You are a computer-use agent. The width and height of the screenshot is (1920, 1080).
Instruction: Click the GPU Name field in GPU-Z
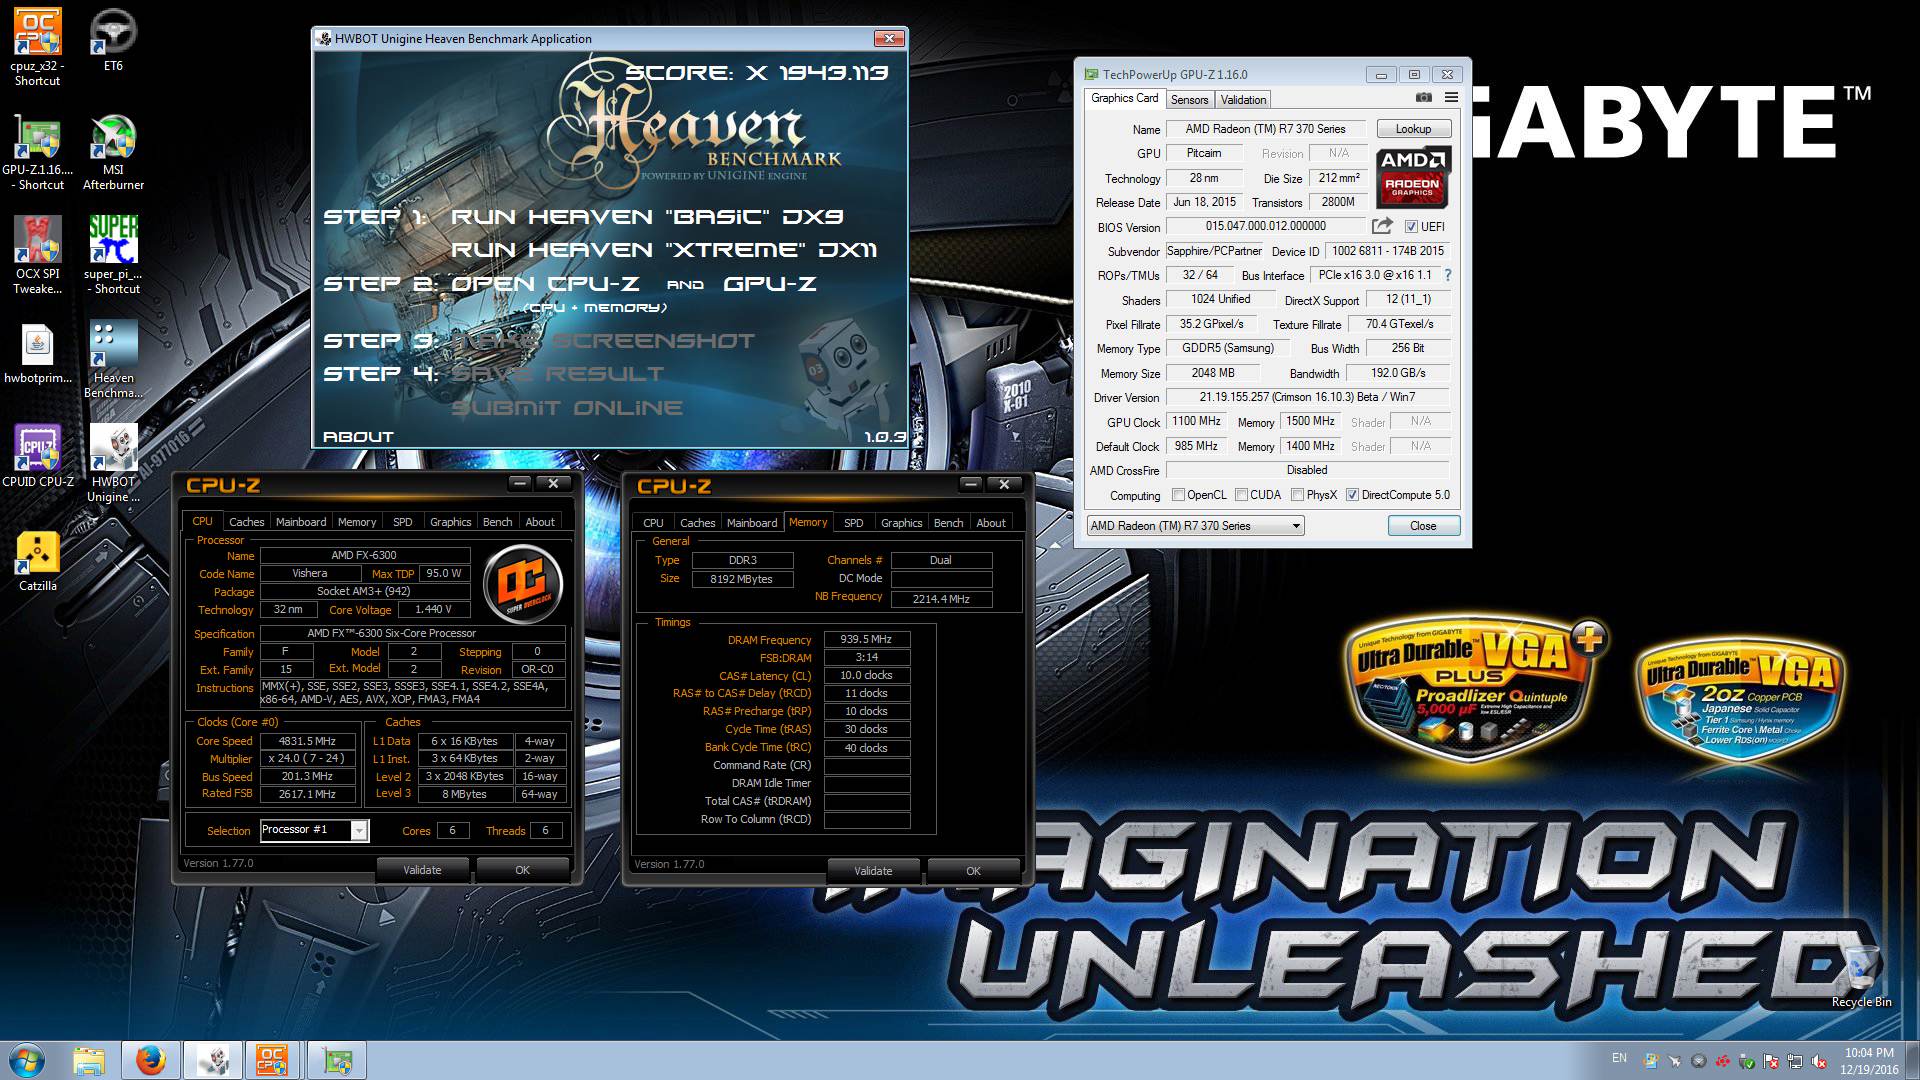[x=1265, y=129]
